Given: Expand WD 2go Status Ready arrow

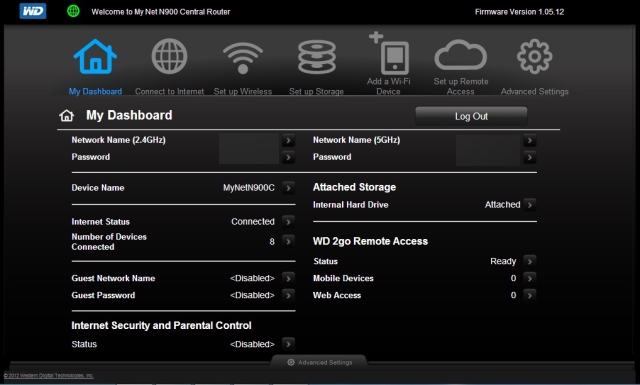Looking at the screenshot, I should pos(529,261).
